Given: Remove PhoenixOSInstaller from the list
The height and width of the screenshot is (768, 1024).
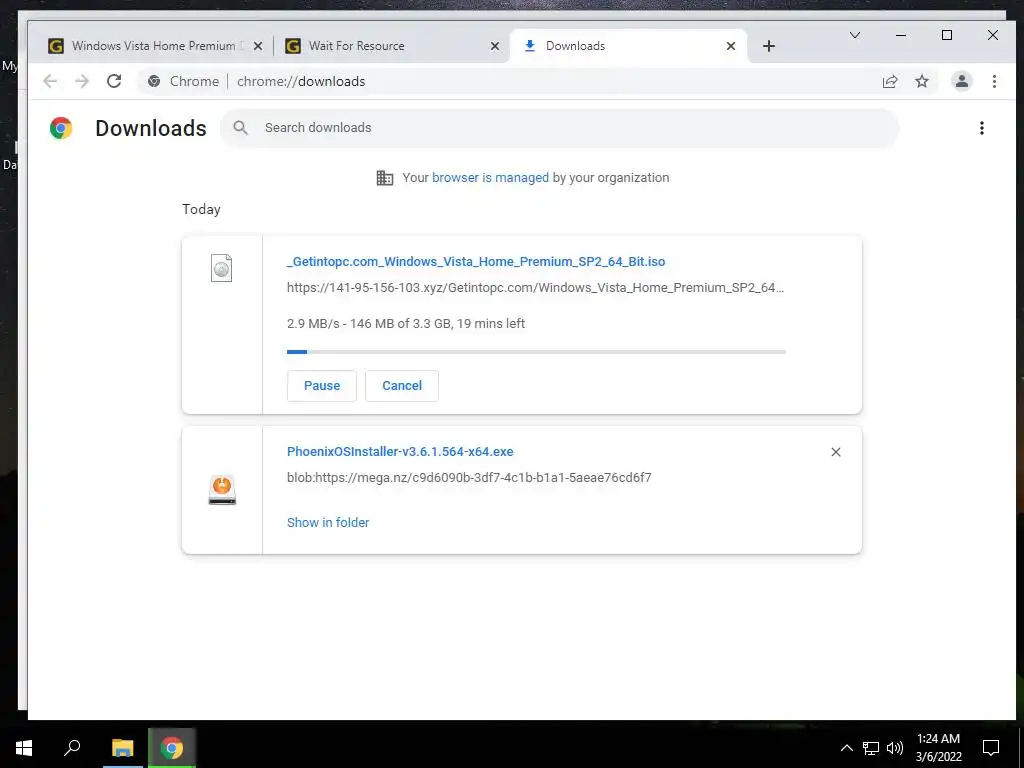Looking at the screenshot, I should tap(835, 452).
